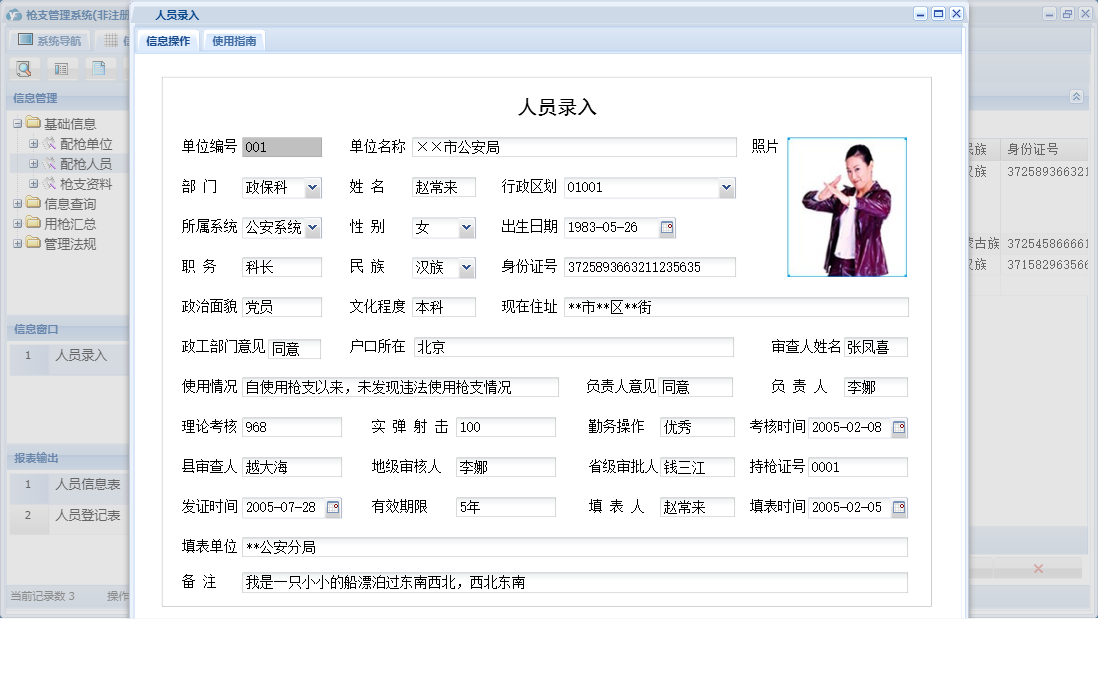Open the document toolbar icon
The width and height of the screenshot is (1098, 685).
[97, 67]
